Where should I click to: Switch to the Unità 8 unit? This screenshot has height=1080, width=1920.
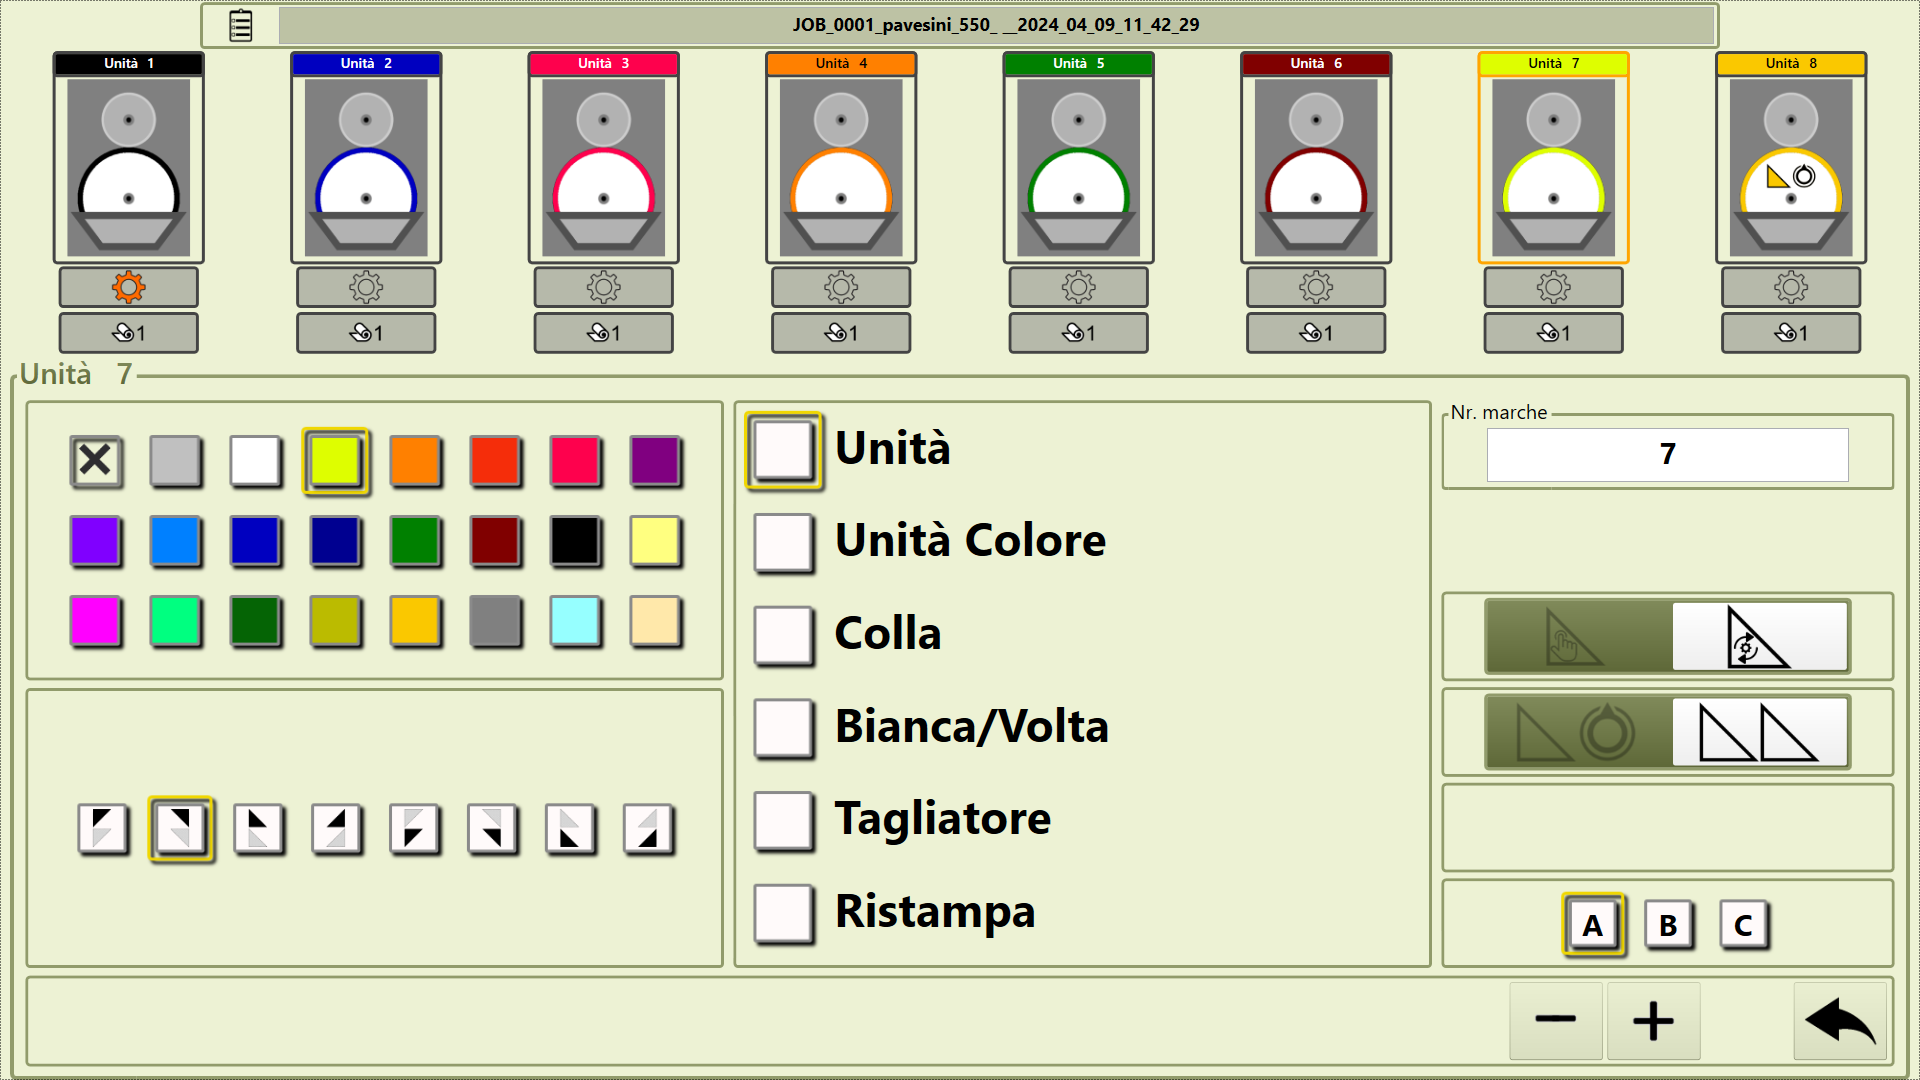pos(1790,160)
